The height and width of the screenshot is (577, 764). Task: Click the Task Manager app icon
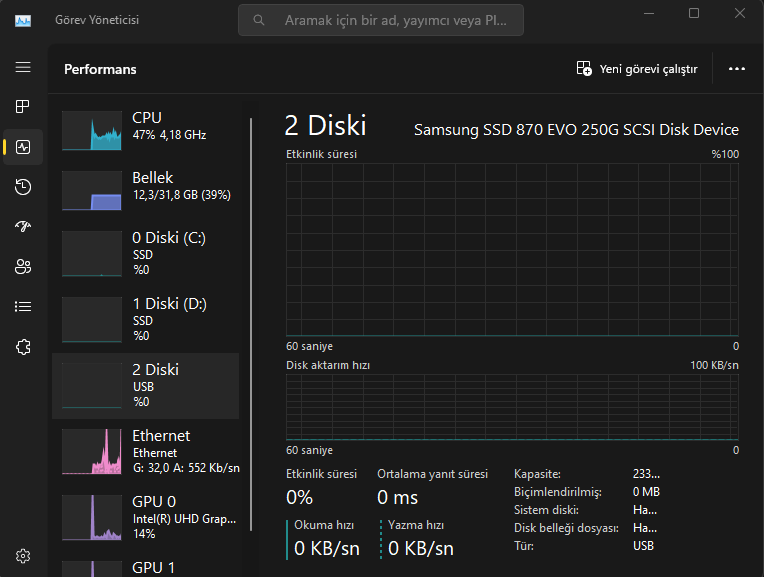(x=23, y=20)
